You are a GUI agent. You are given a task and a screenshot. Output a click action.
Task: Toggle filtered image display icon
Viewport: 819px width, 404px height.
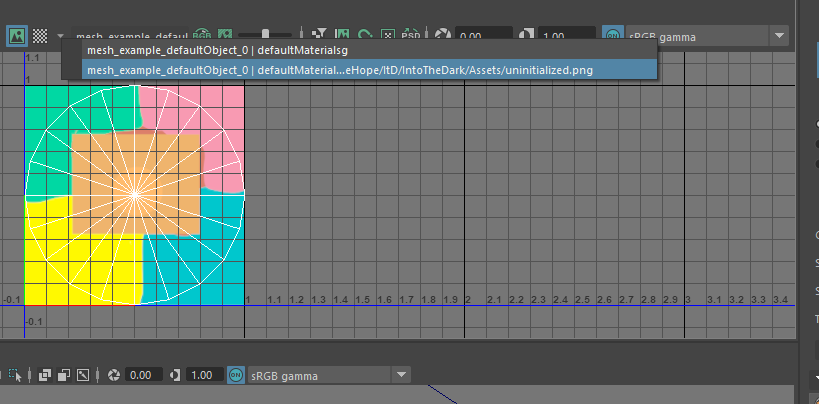(x=319, y=35)
